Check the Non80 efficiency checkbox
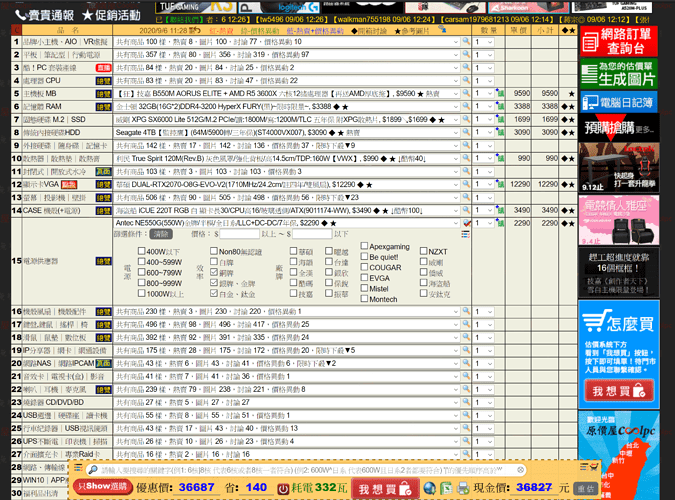 pyautogui.click(x=214, y=251)
